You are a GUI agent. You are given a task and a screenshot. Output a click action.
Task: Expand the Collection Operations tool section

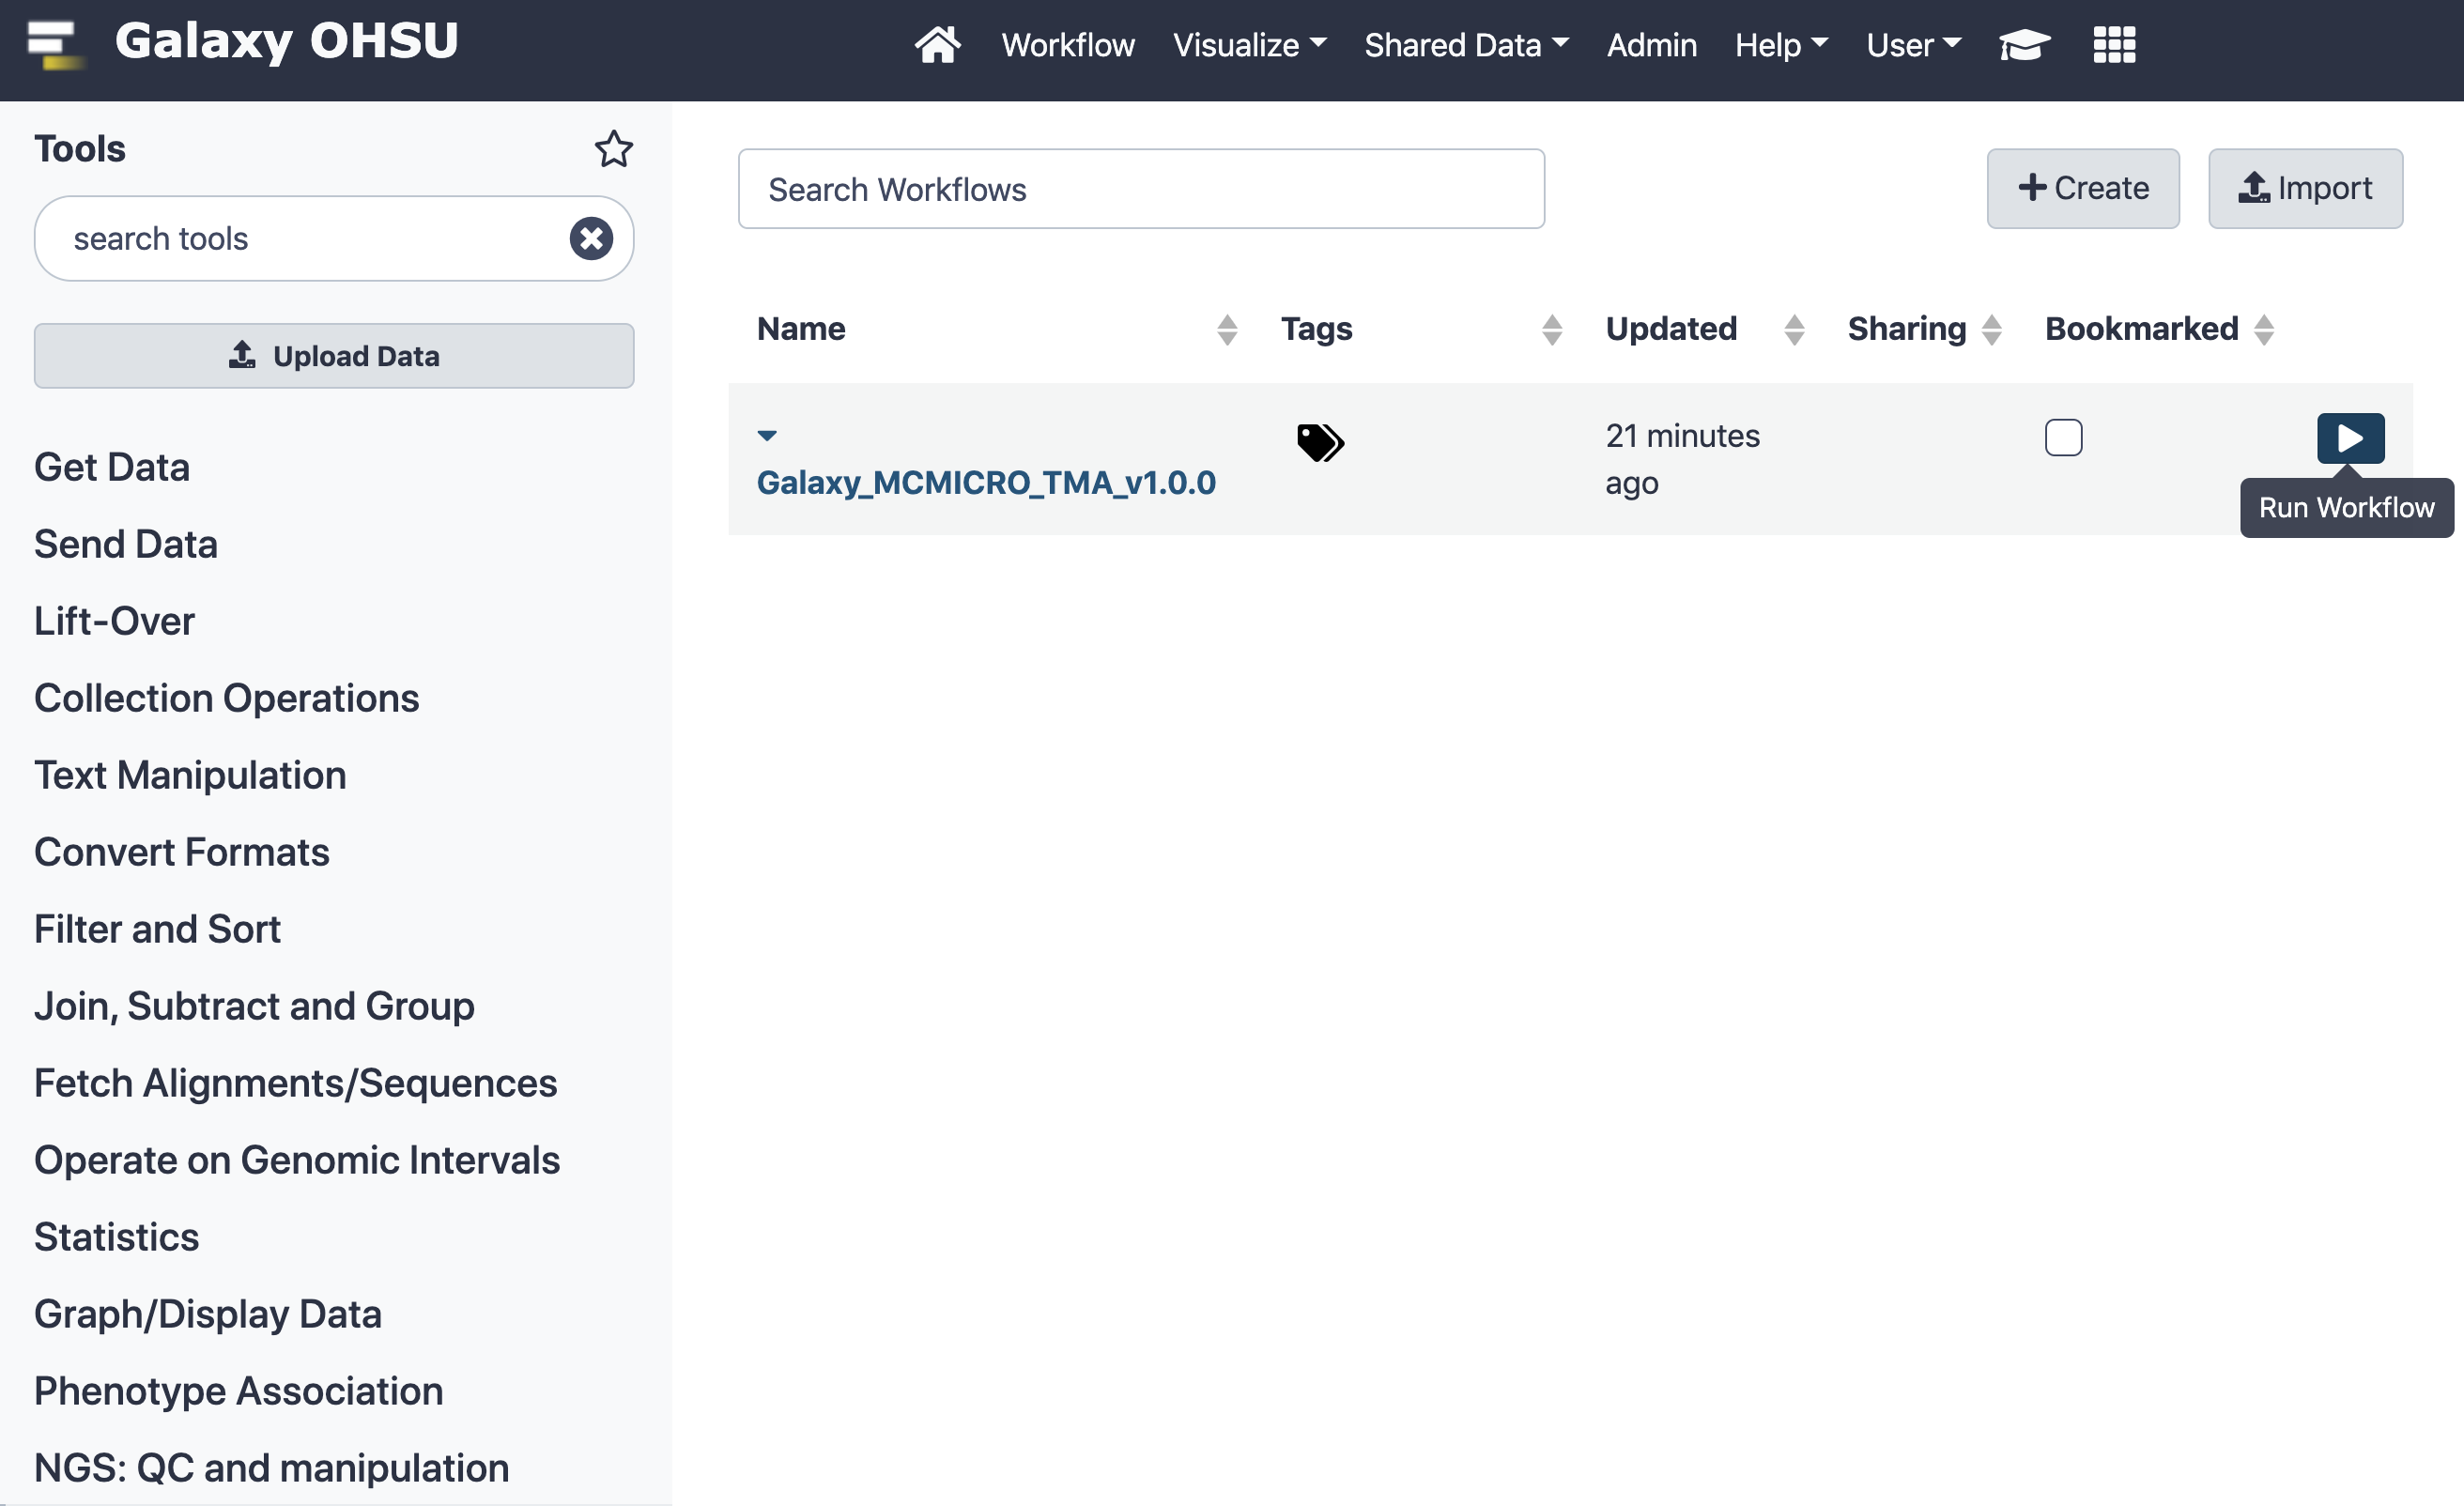(x=227, y=699)
